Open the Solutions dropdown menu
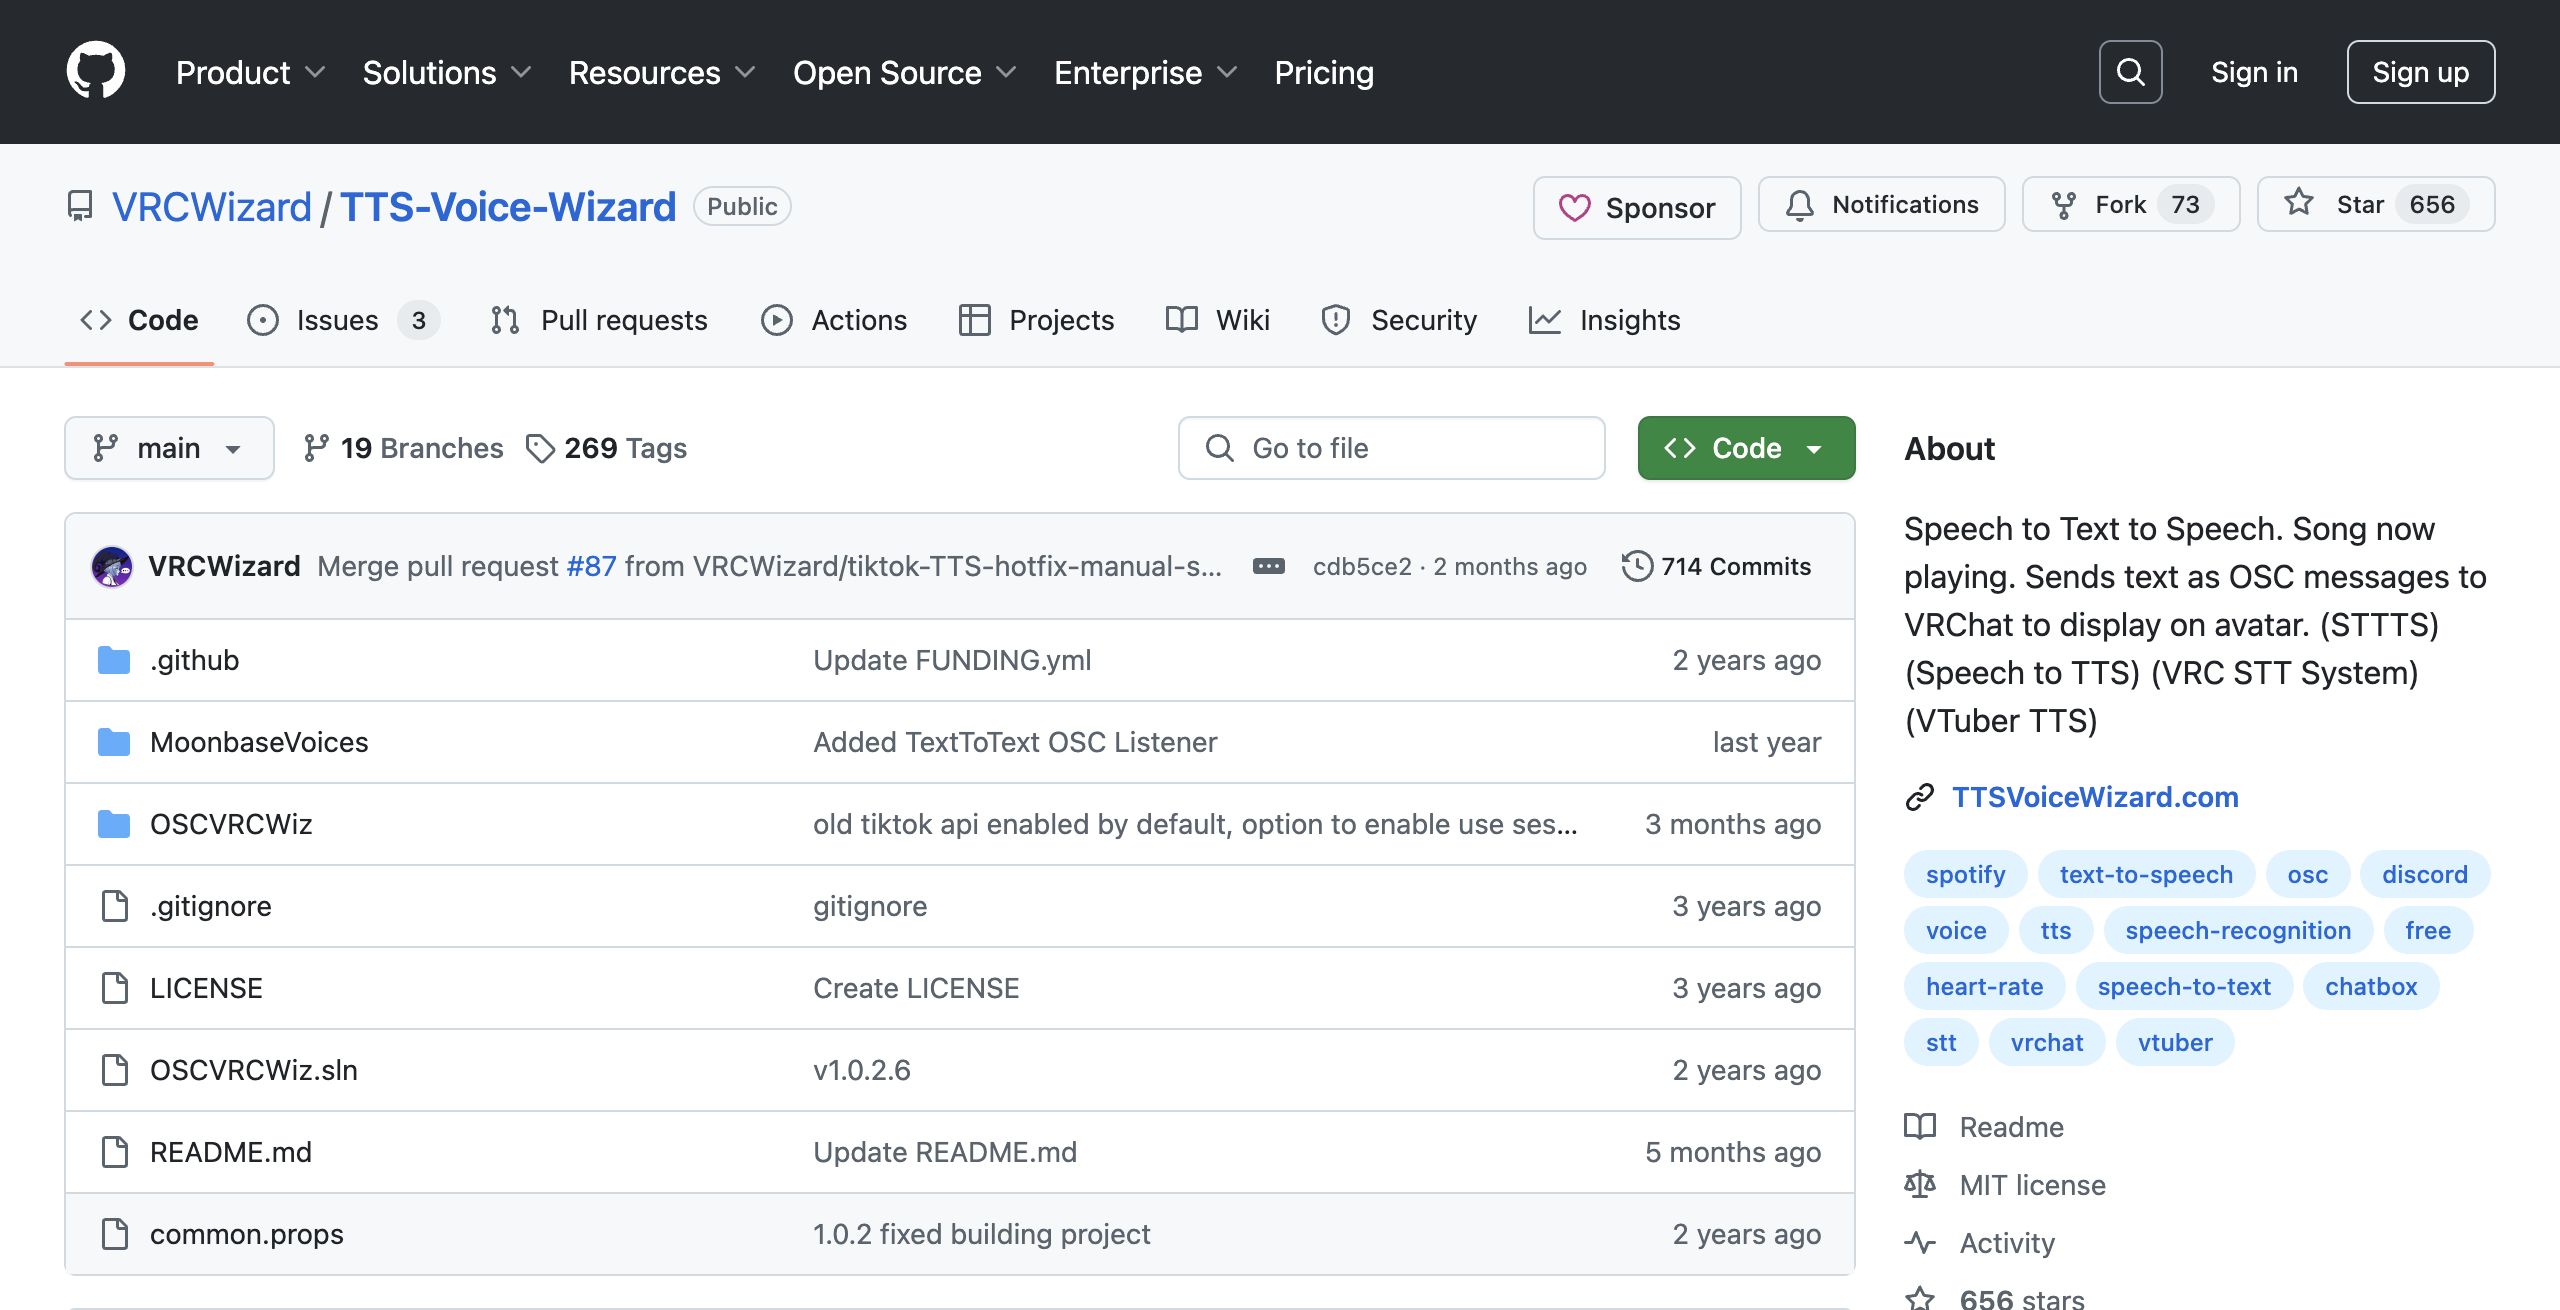 446,72
